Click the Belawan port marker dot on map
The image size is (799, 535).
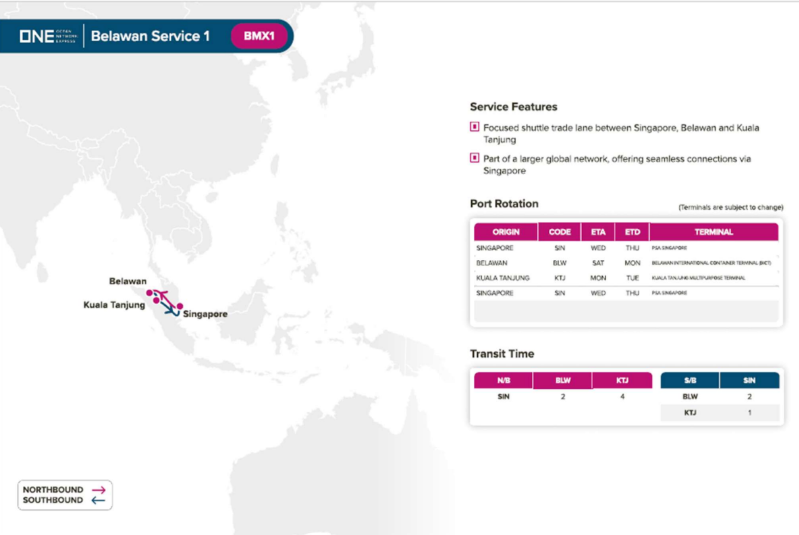150,294
